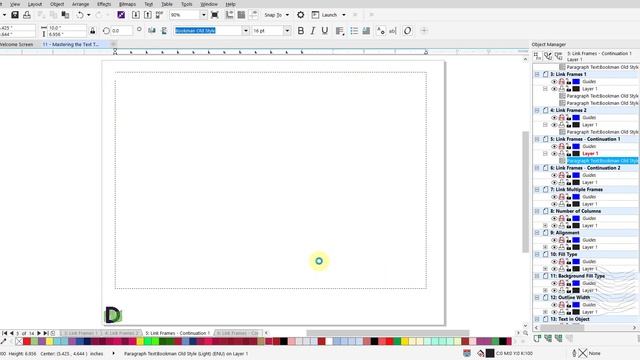Click the Edit Text 'ab|' icon
The width and height of the screenshot is (640, 360).
point(393,31)
